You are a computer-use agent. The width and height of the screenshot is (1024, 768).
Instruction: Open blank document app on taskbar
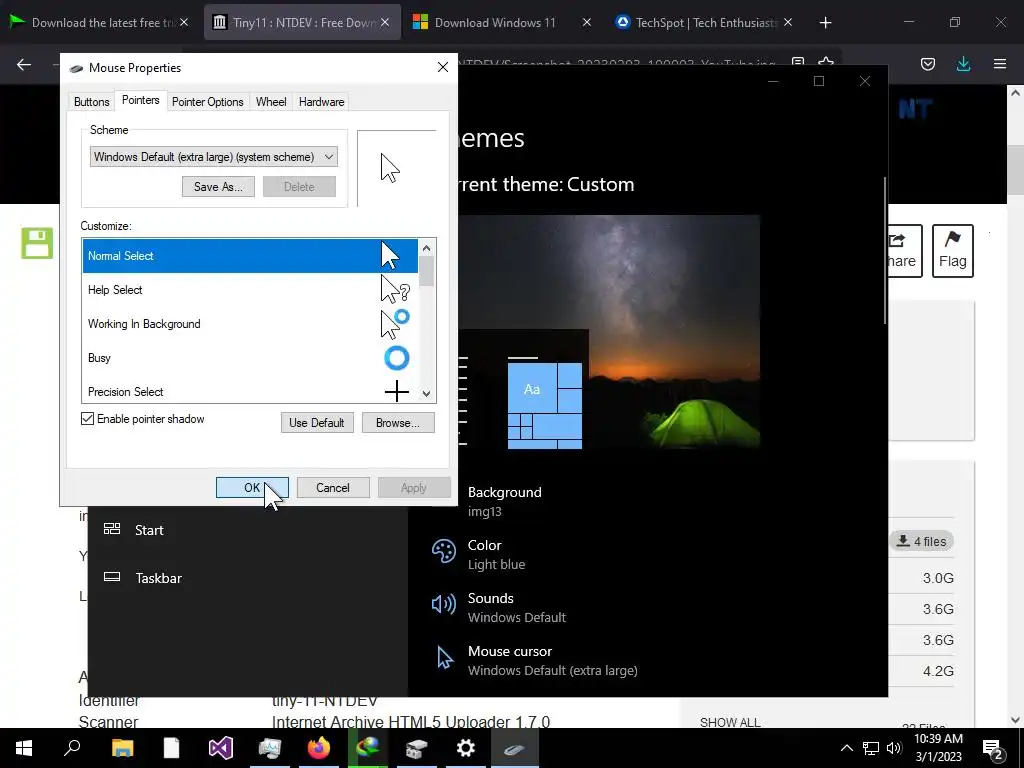pyautogui.click(x=171, y=748)
